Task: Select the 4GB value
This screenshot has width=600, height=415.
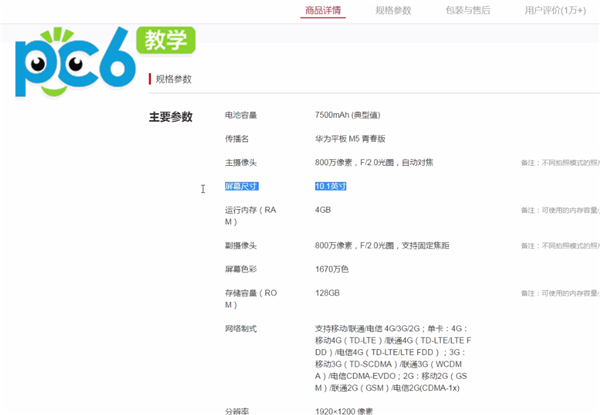Action: coord(323,210)
